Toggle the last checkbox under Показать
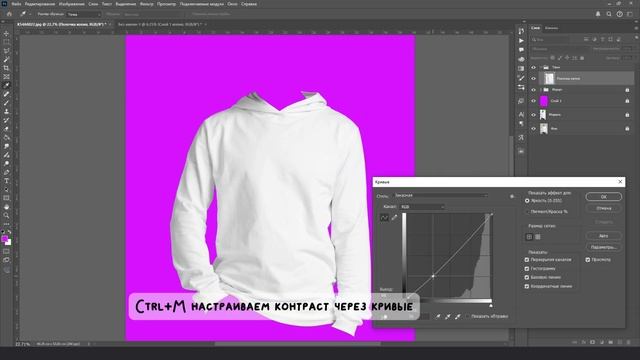This screenshot has width=640, height=360. (527, 287)
